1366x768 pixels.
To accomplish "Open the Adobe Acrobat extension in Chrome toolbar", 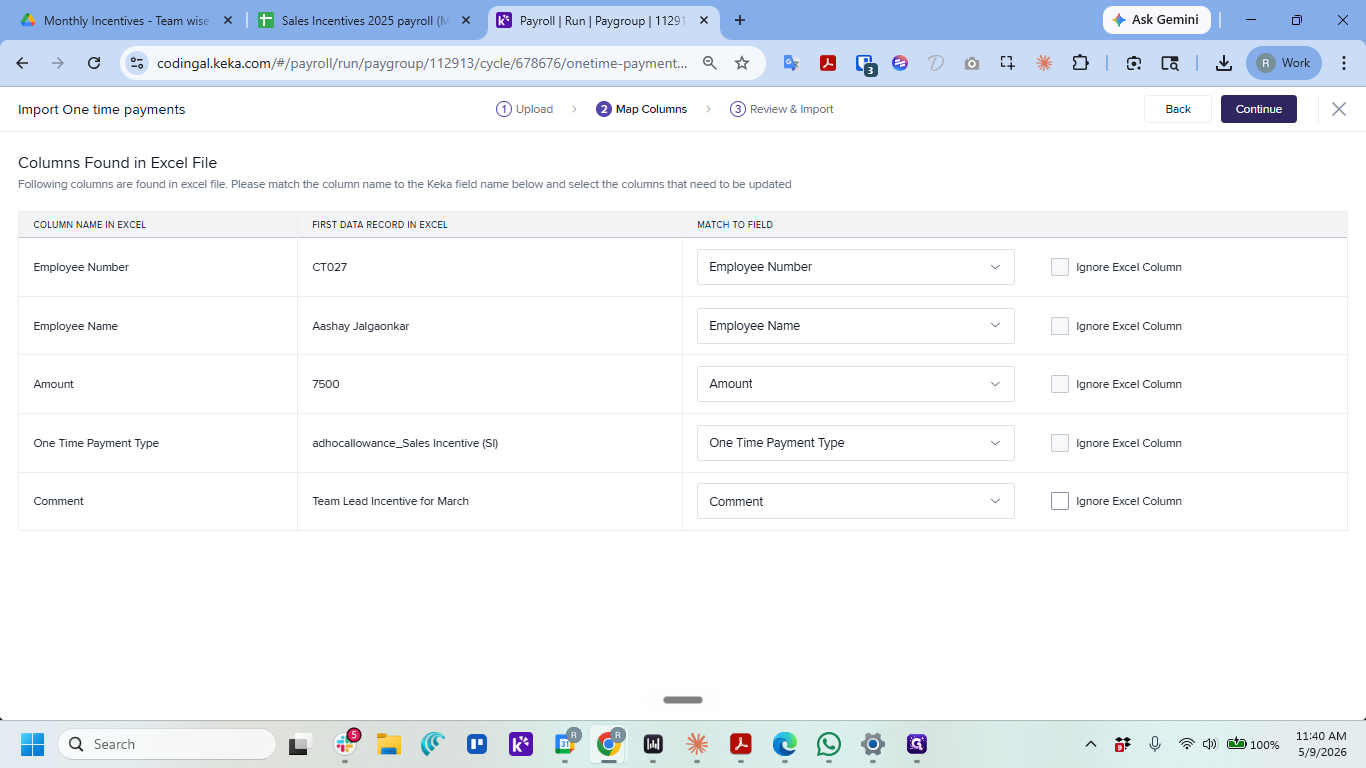I will pos(828,63).
